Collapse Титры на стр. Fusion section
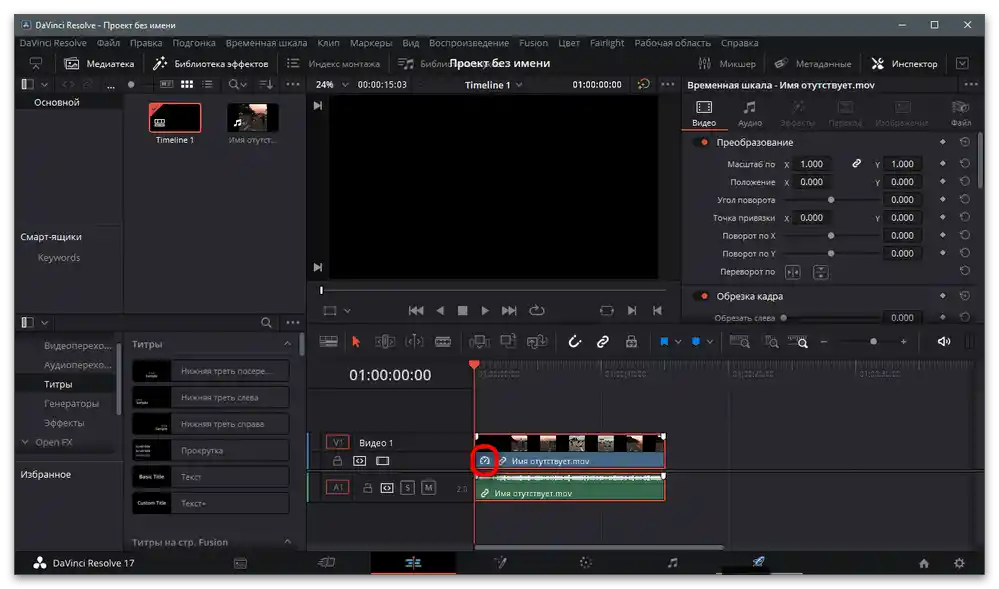 (287, 542)
